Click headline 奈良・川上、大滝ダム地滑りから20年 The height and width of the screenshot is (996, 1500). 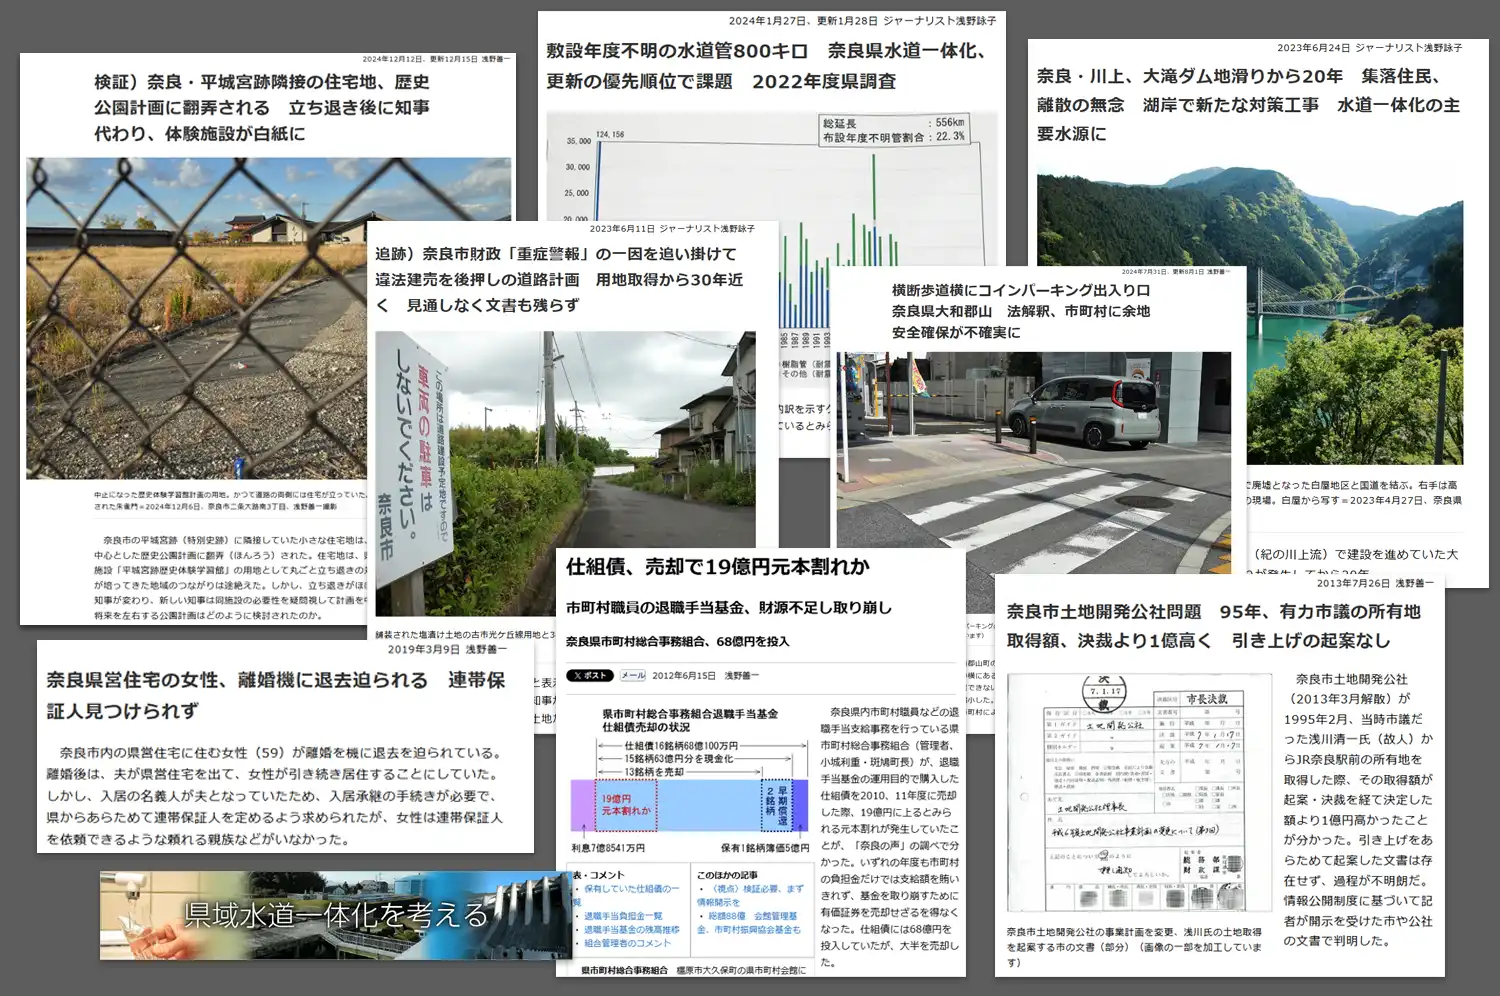pos(1248,104)
